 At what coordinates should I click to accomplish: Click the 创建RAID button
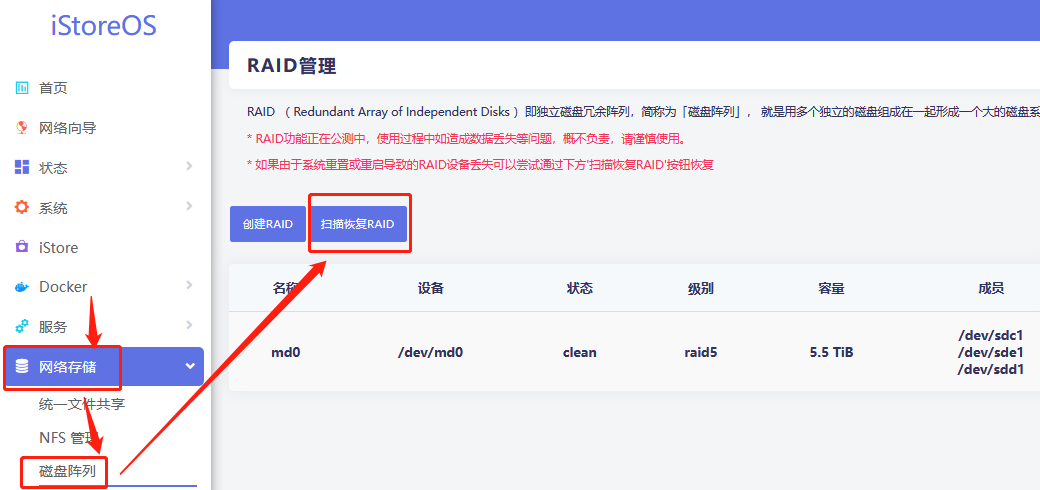click(x=268, y=224)
